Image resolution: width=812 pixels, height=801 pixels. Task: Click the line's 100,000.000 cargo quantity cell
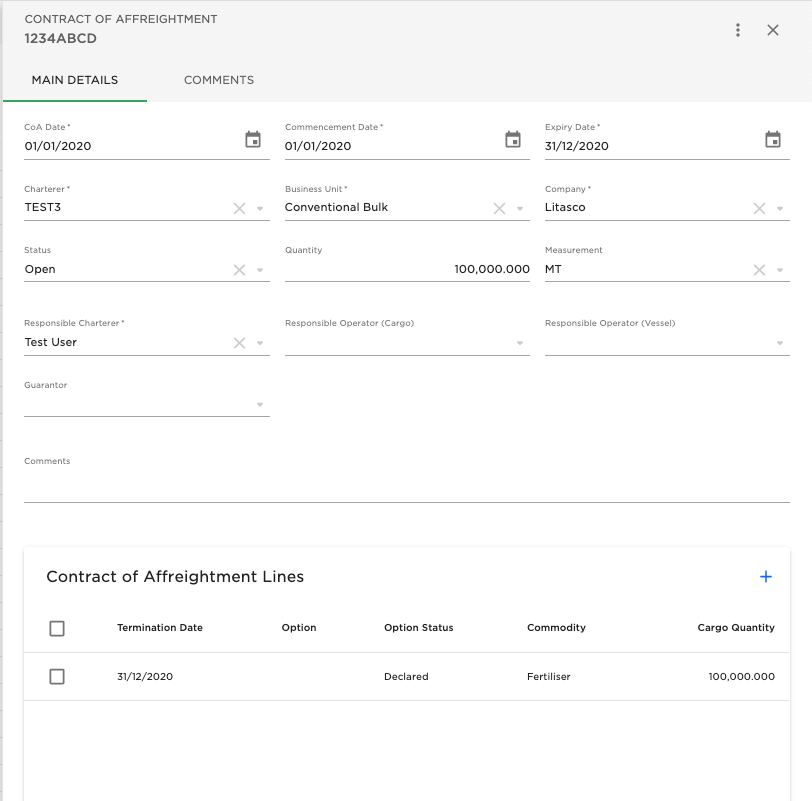click(742, 676)
